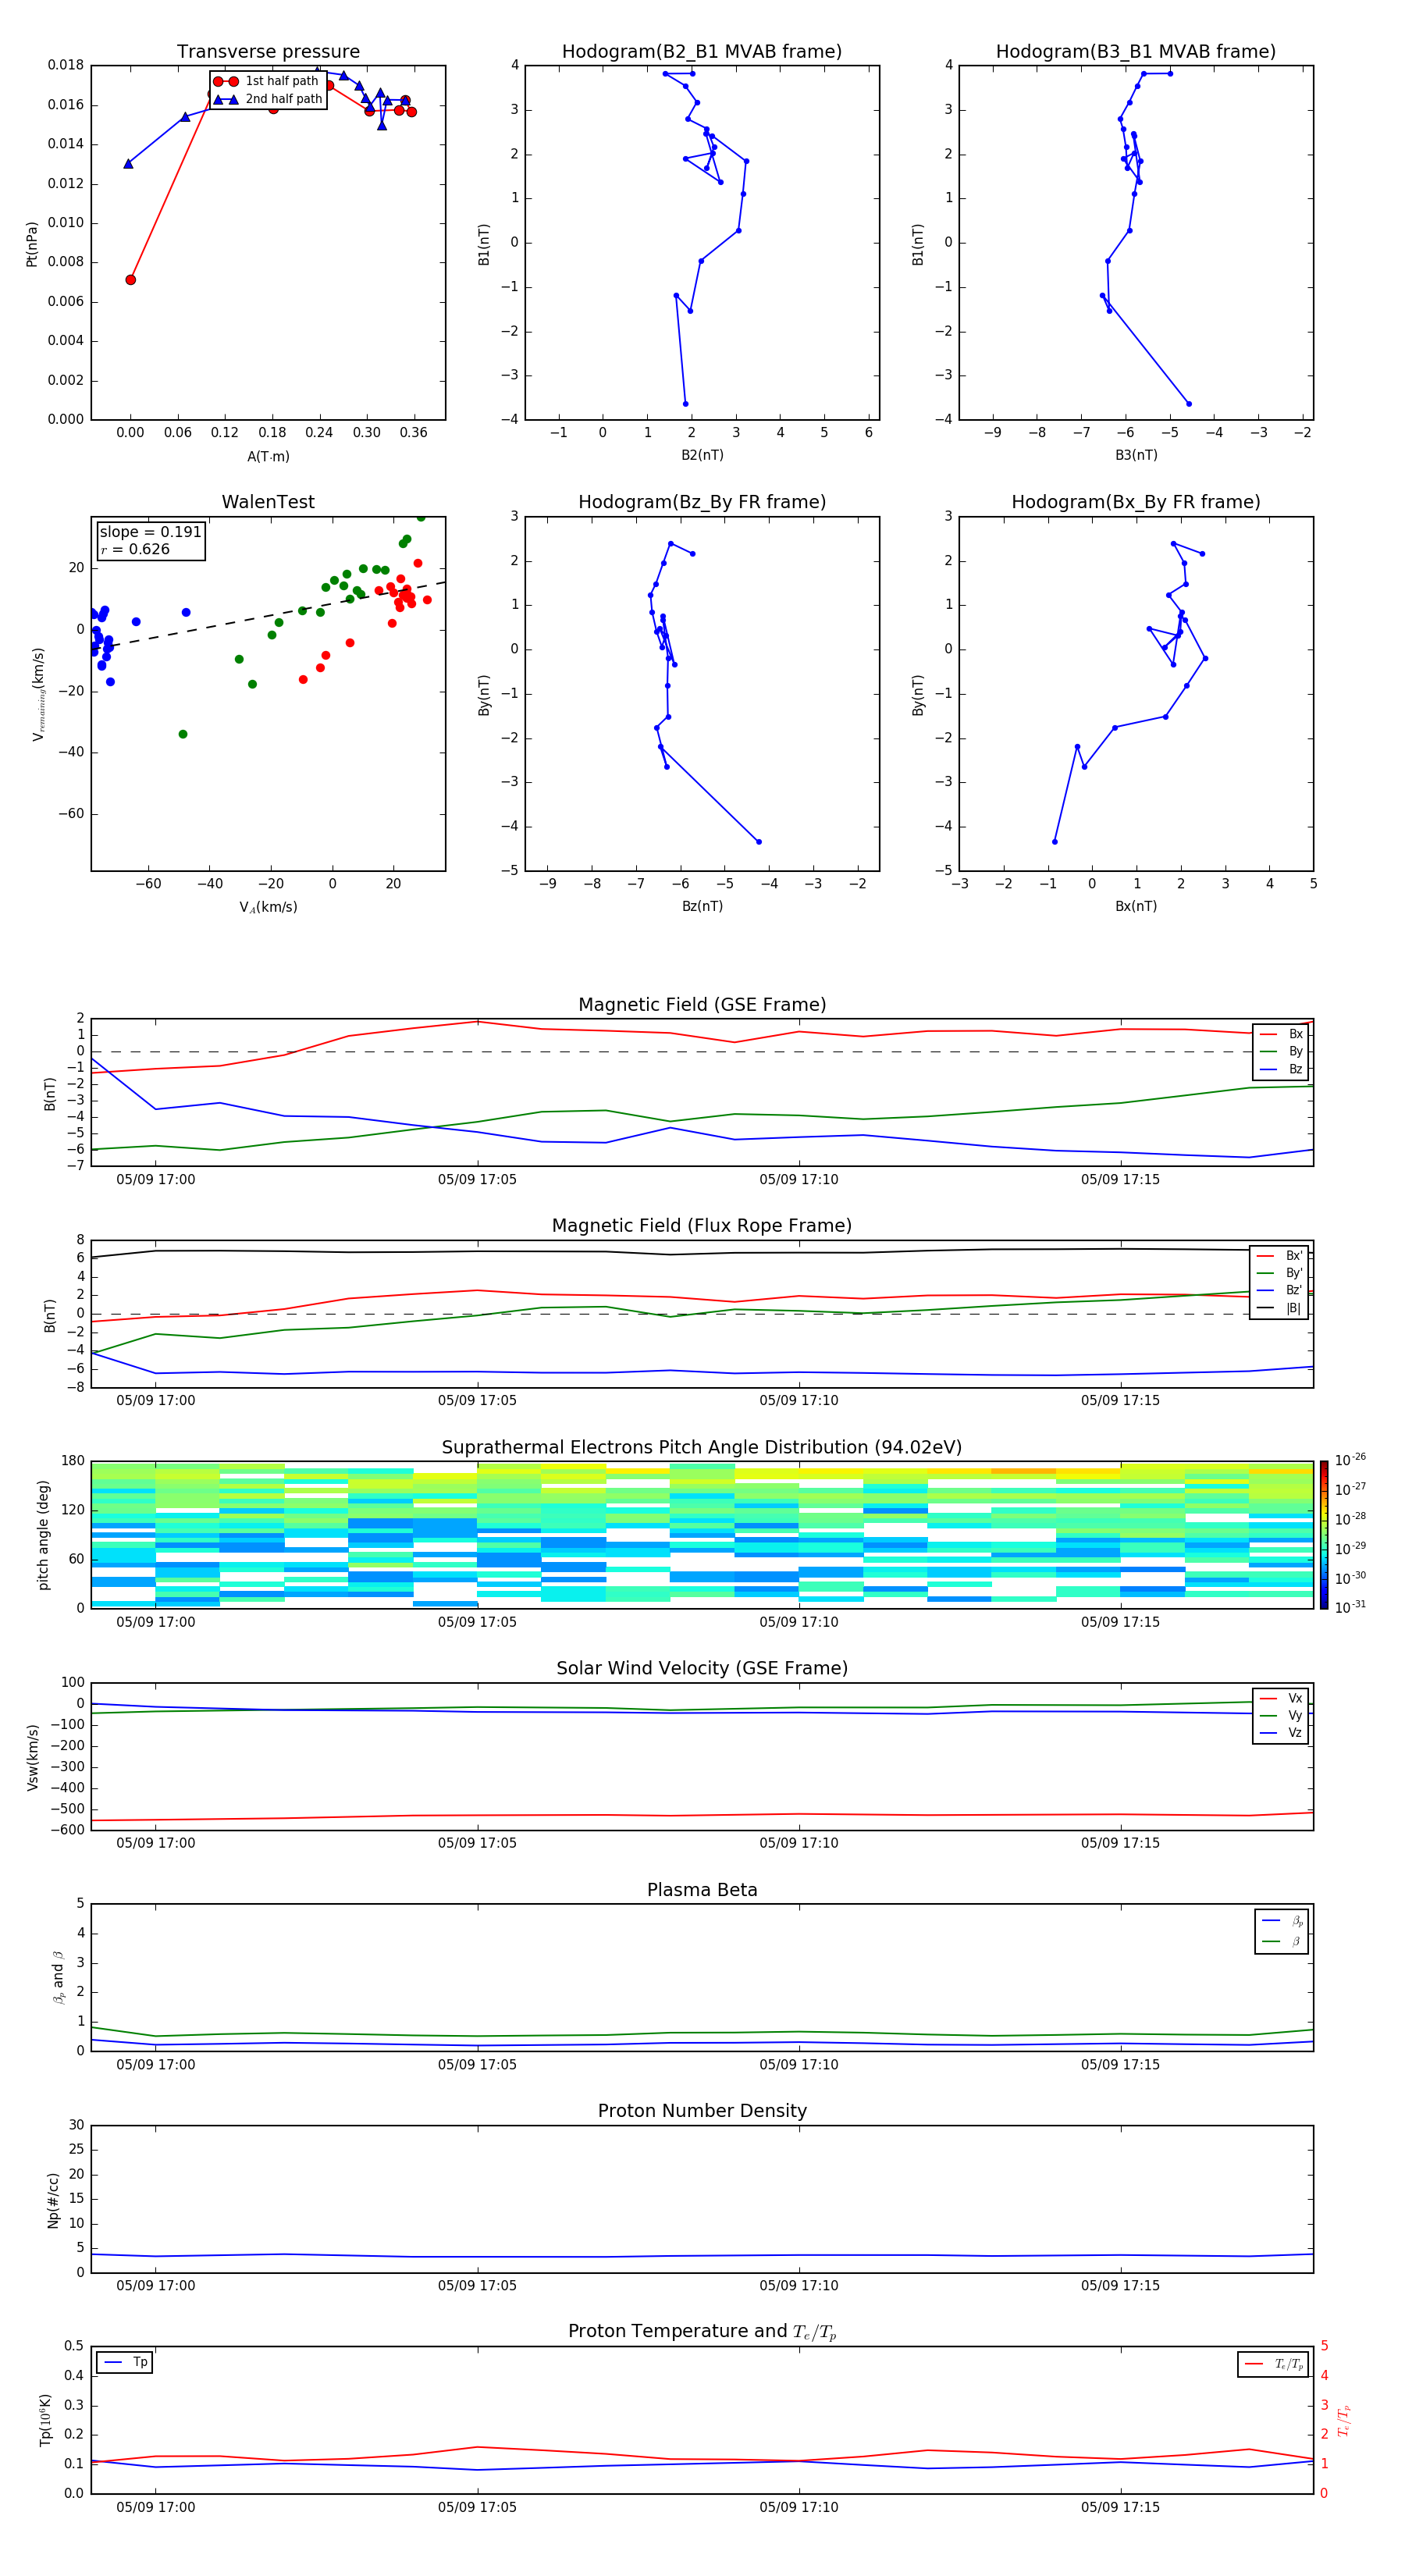Click the 'WalenTest' plot title
The width and height of the screenshot is (1405, 2576).
click(x=268, y=502)
